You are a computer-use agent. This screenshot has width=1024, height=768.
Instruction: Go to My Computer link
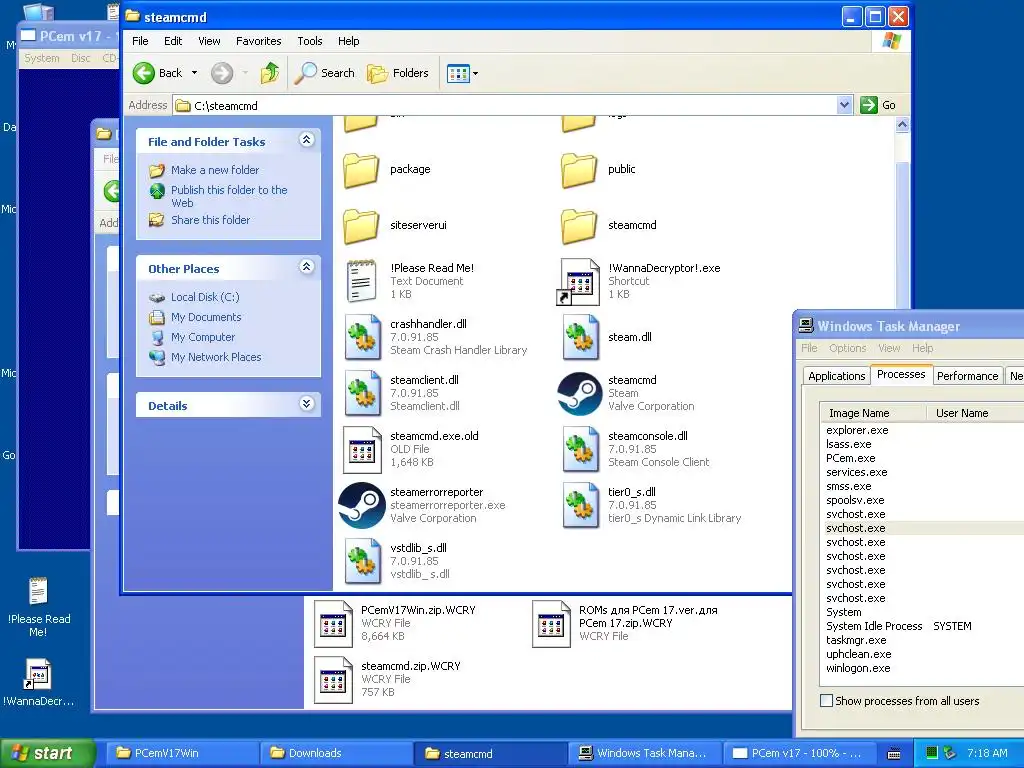pos(202,338)
